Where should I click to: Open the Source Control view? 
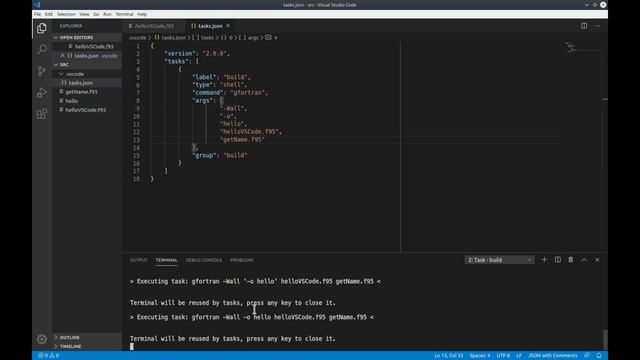point(42,71)
